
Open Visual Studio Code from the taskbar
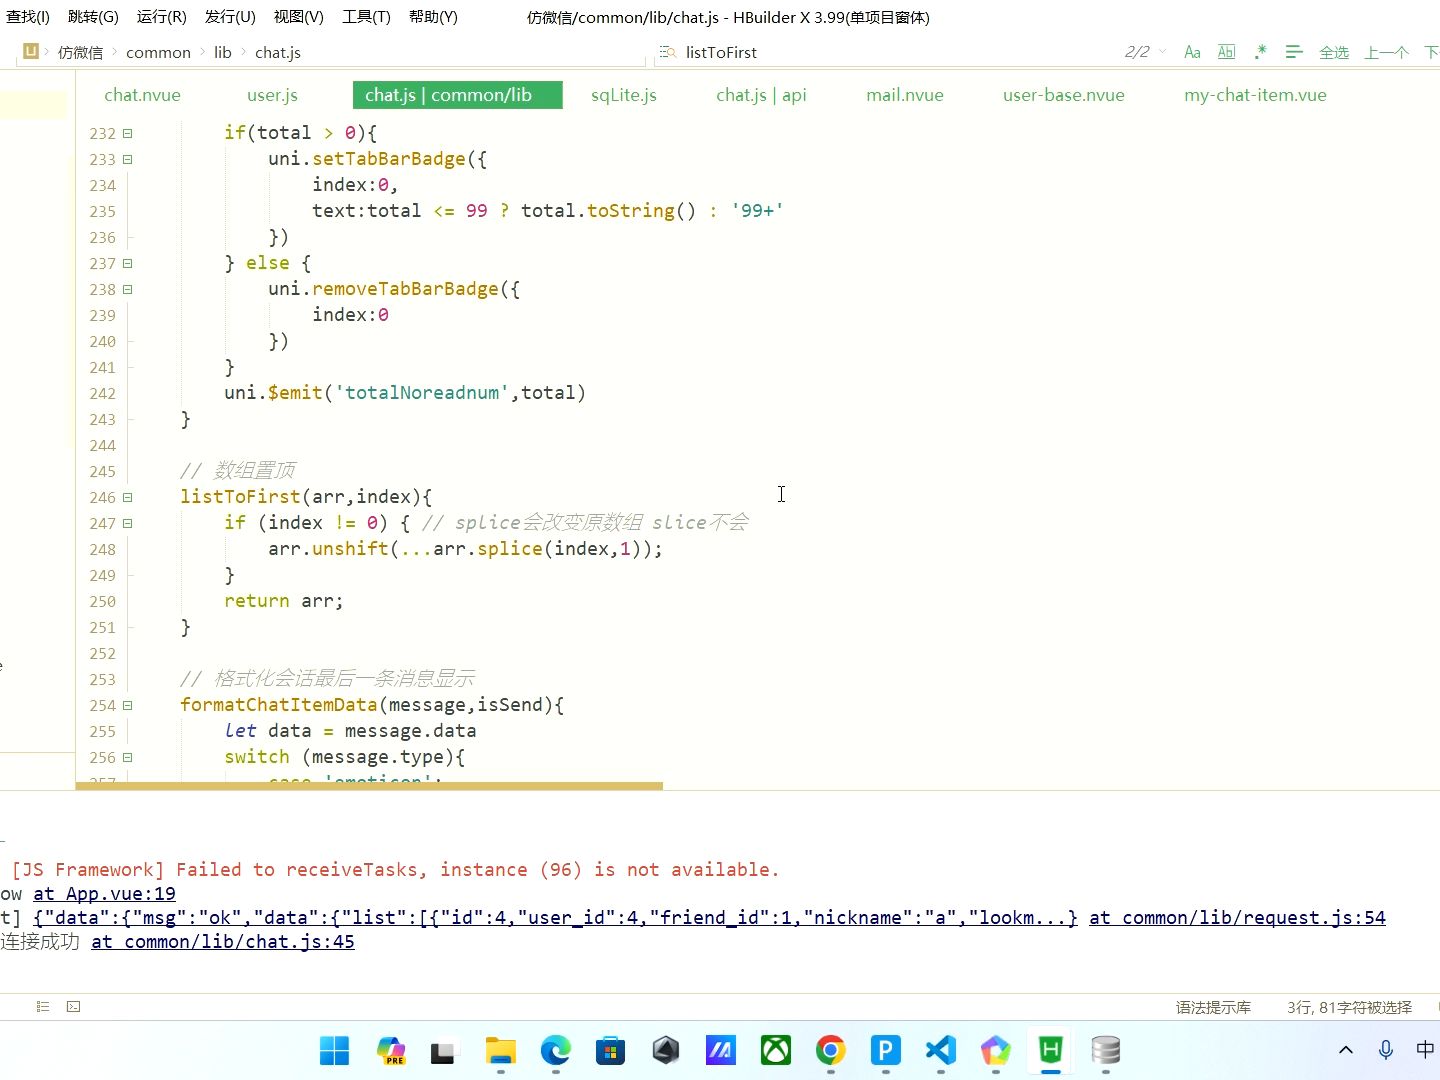click(x=940, y=1050)
